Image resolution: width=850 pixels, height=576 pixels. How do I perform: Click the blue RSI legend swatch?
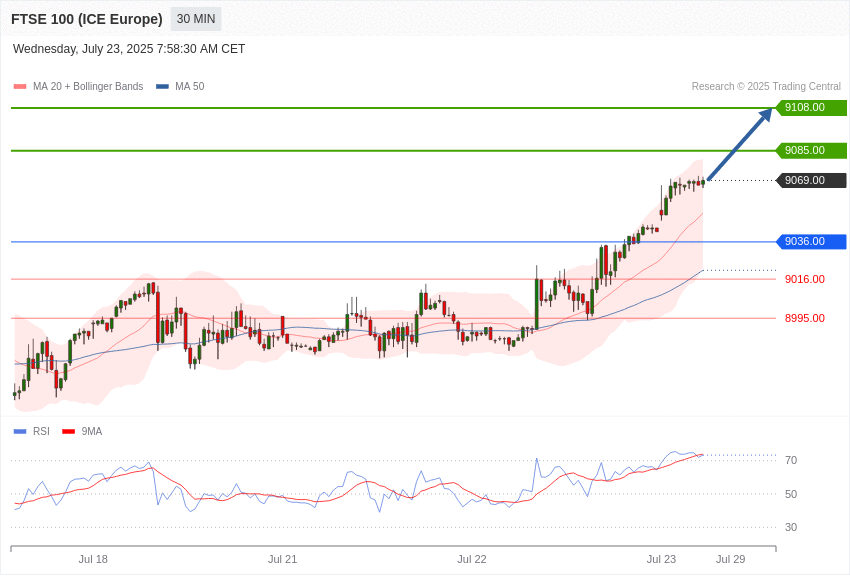(x=20, y=432)
